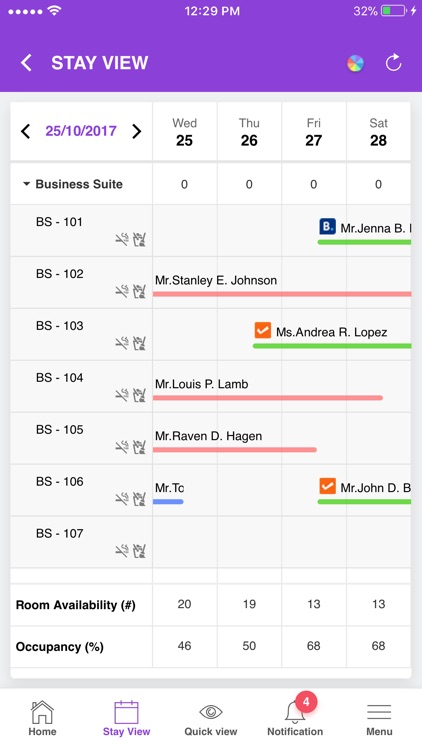Image resolution: width=422 pixels, height=750 pixels.
Task: Select Mr.Louis P. Lamb booking bar
Action: pos(267,397)
